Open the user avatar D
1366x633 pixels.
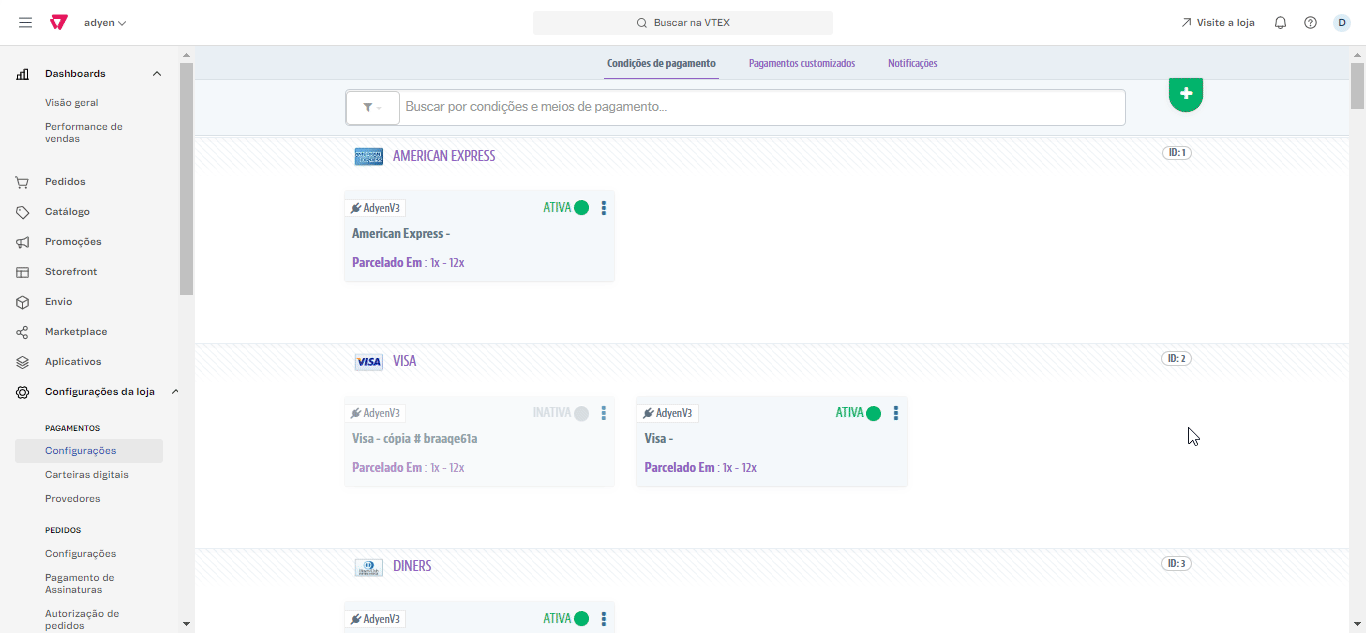[x=1342, y=22]
